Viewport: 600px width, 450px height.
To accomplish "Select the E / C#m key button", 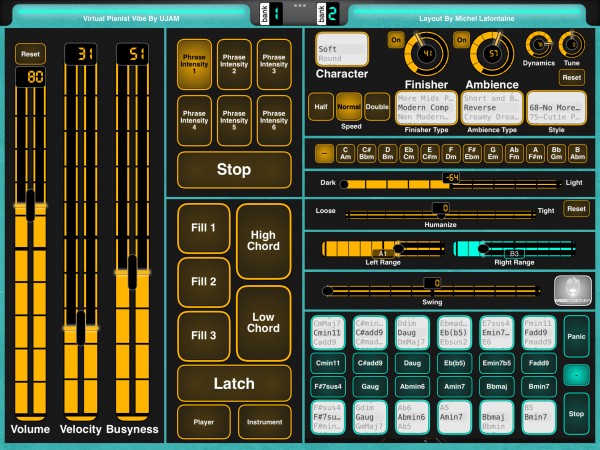I will click(430, 153).
